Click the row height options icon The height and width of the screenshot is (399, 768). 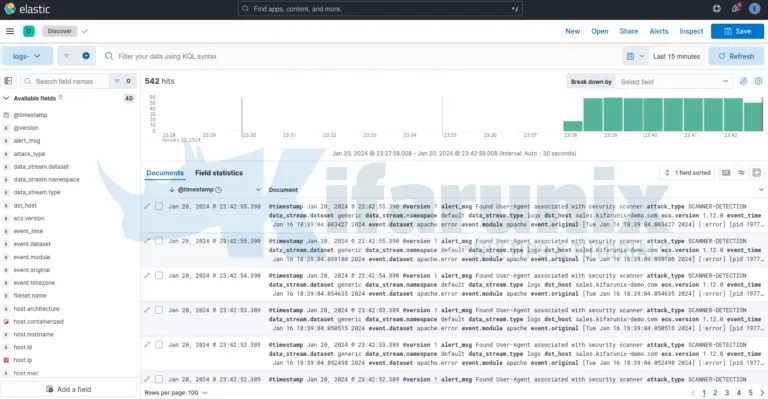(742, 172)
